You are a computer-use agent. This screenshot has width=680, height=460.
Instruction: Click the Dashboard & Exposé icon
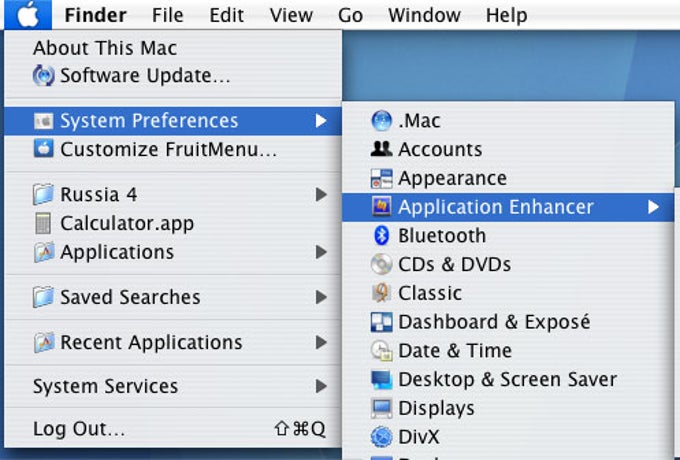click(382, 322)
